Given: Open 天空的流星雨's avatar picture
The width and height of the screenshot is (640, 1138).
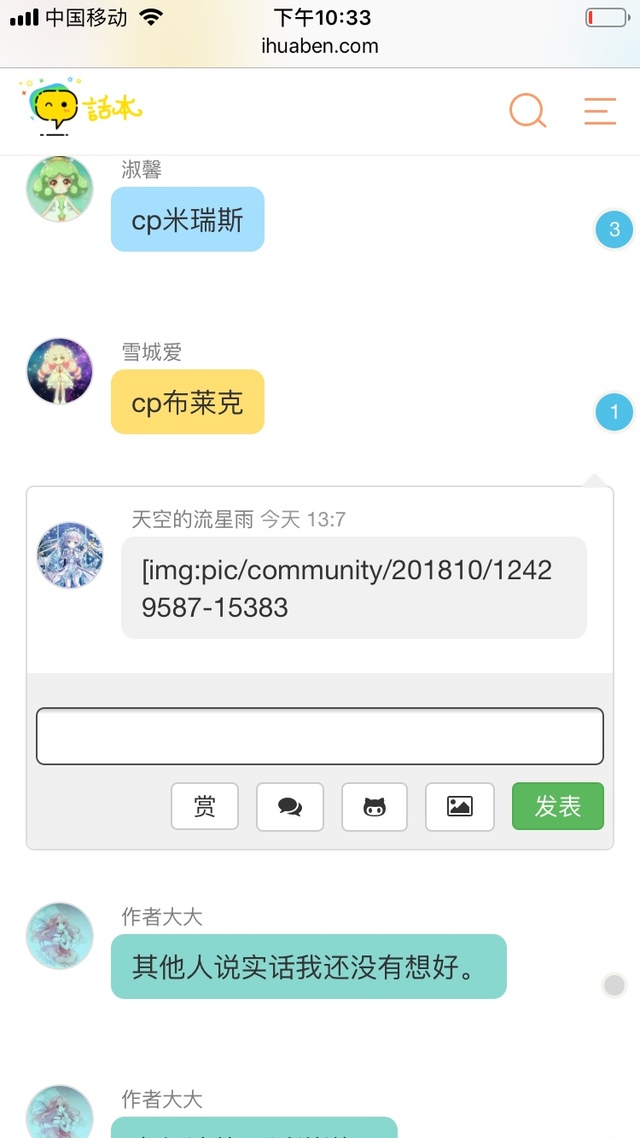Looking at the screenshot, I should (x=70, y=555).
